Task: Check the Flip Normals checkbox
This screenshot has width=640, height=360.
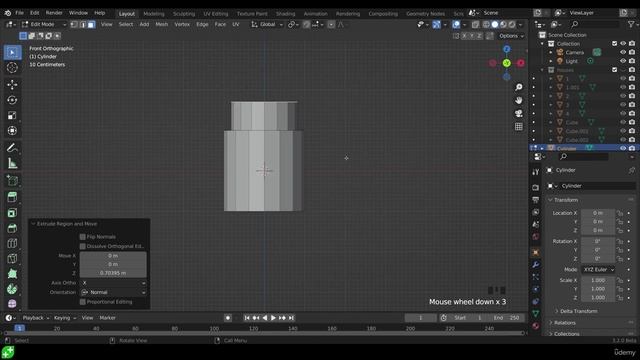Action: pos(82,237)
